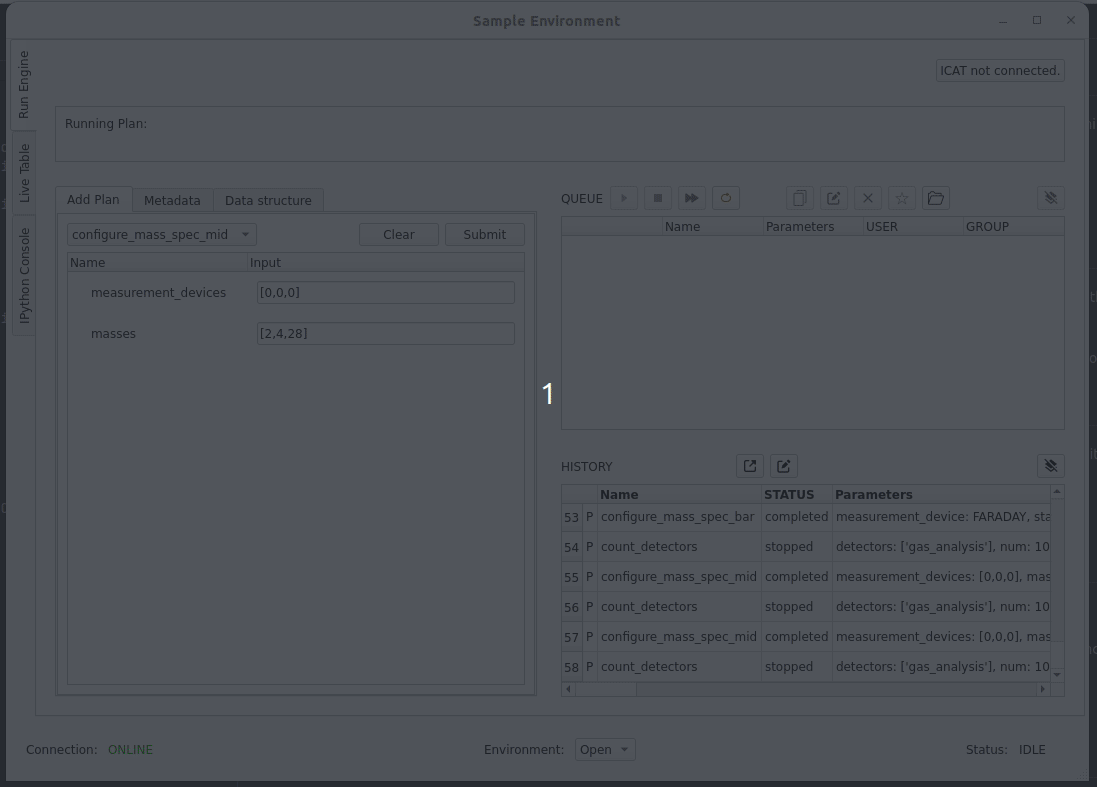Click the history vertical scrollbar down arrow
The width and height of the screenshot is (1097, 787).
coord(1057,675)
